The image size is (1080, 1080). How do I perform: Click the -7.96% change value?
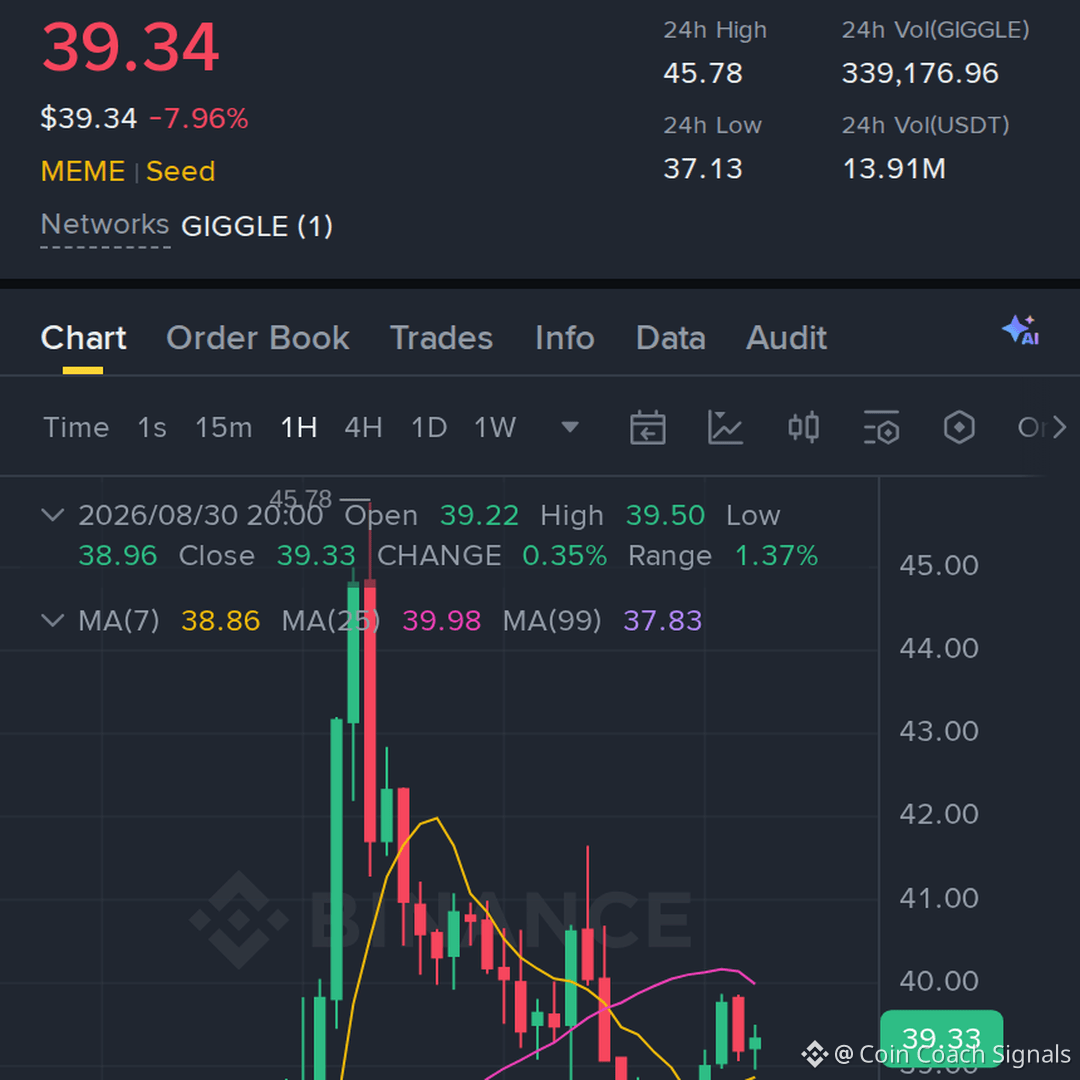point(198,118)
